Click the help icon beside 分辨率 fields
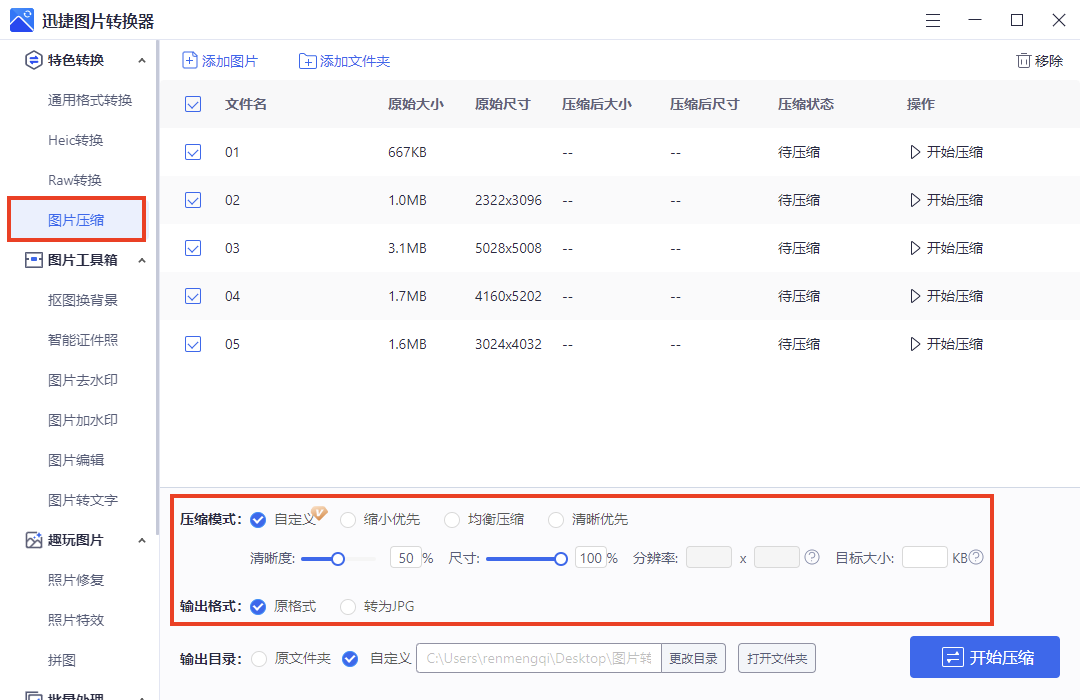Screen dimensions: 1080x700 [812, 557]
